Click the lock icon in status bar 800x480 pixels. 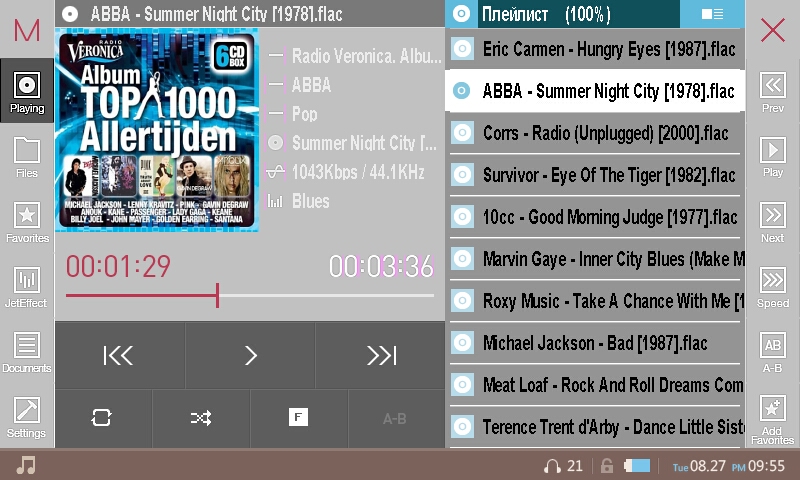tap(607, 465)
